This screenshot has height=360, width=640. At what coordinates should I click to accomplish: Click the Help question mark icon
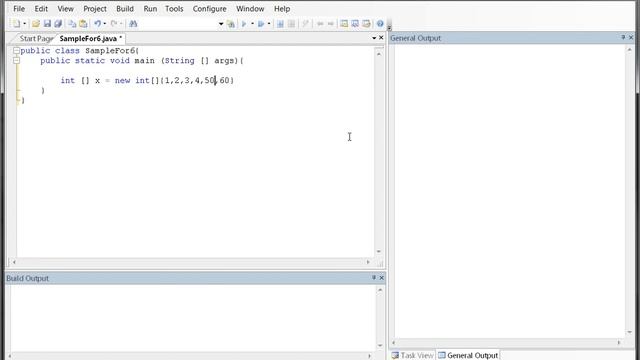coord(380,24)
